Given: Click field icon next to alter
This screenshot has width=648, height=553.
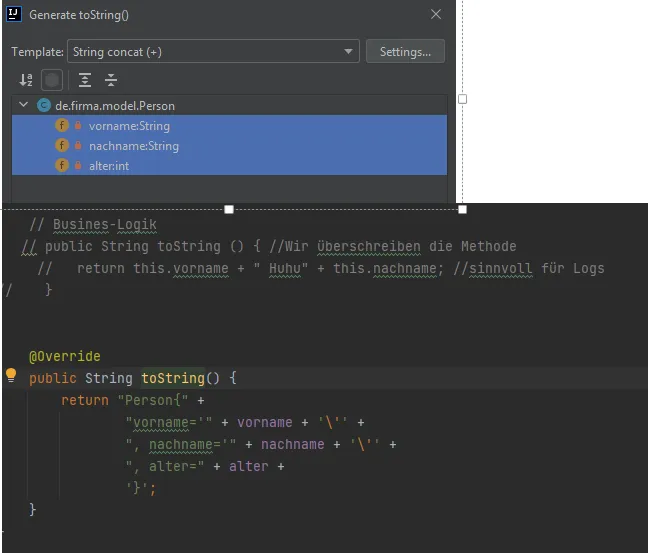Looking at the screenshot, I should [62, 165].
